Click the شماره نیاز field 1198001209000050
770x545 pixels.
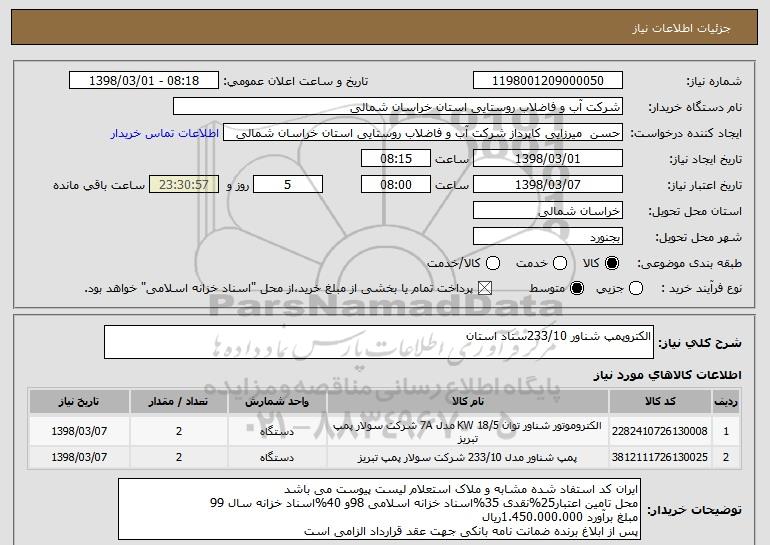[x=548, y=81]
